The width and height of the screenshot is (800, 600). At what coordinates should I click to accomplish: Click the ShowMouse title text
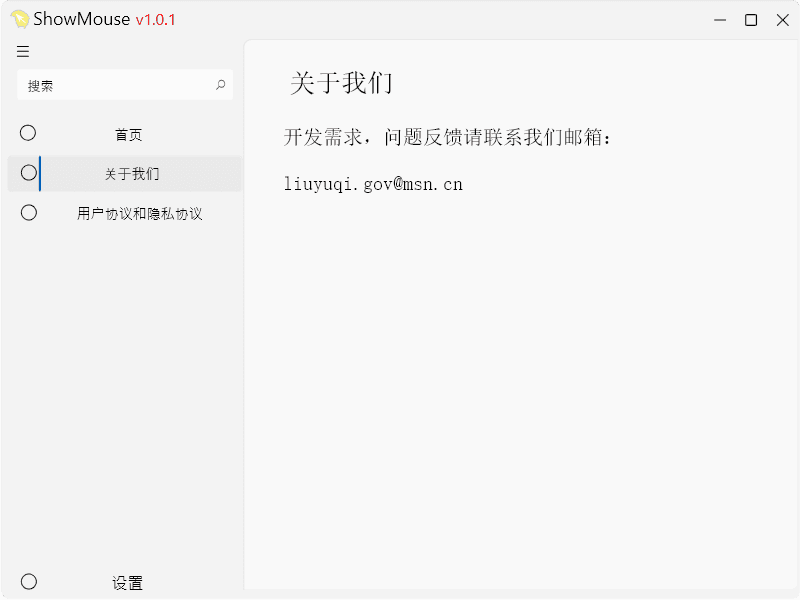[x=82, y=19]
